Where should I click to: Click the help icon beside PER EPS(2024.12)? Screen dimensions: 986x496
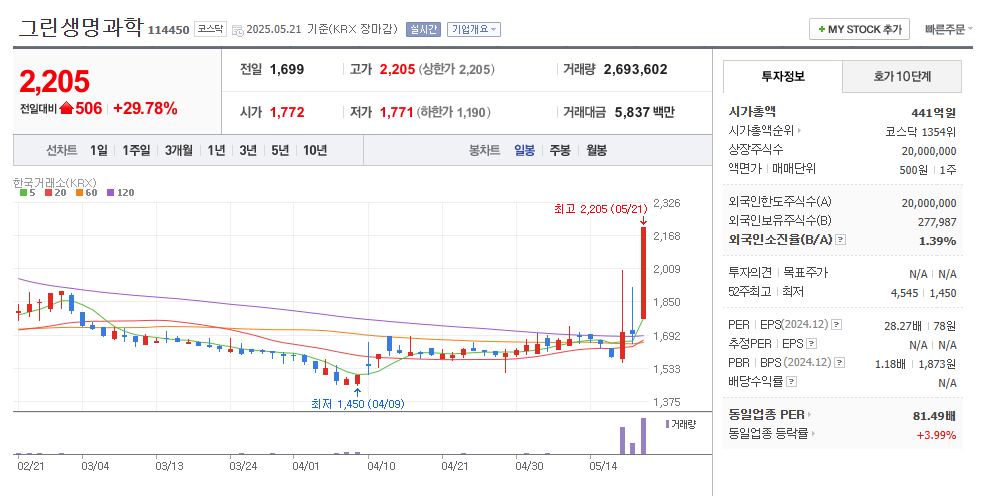(836, 325)
